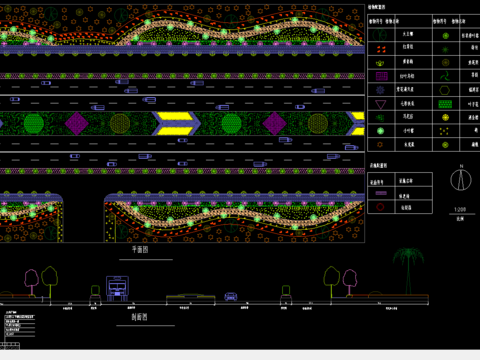The width and height of the screenshot is (480, 360).
Task: Click the leftmost green circle in median
Action: point(34,124)
